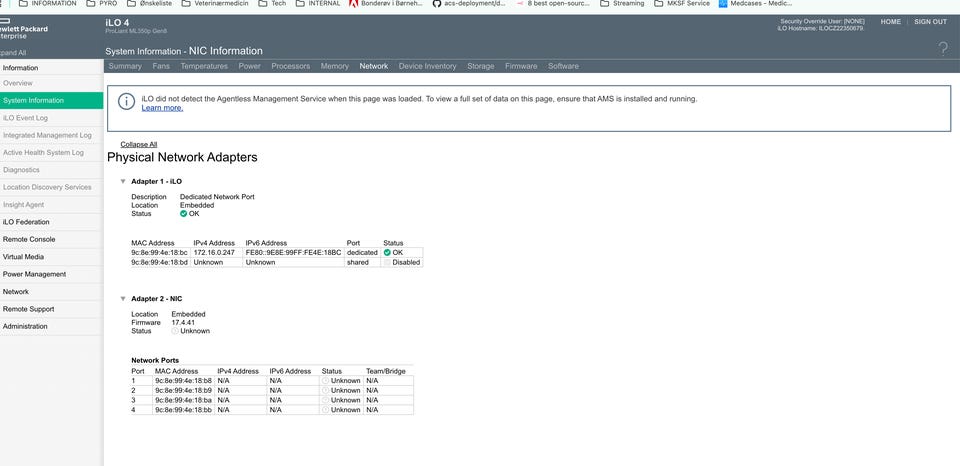Click Expand All in the sidebar

pyautogui.click(x=12, y=53)
